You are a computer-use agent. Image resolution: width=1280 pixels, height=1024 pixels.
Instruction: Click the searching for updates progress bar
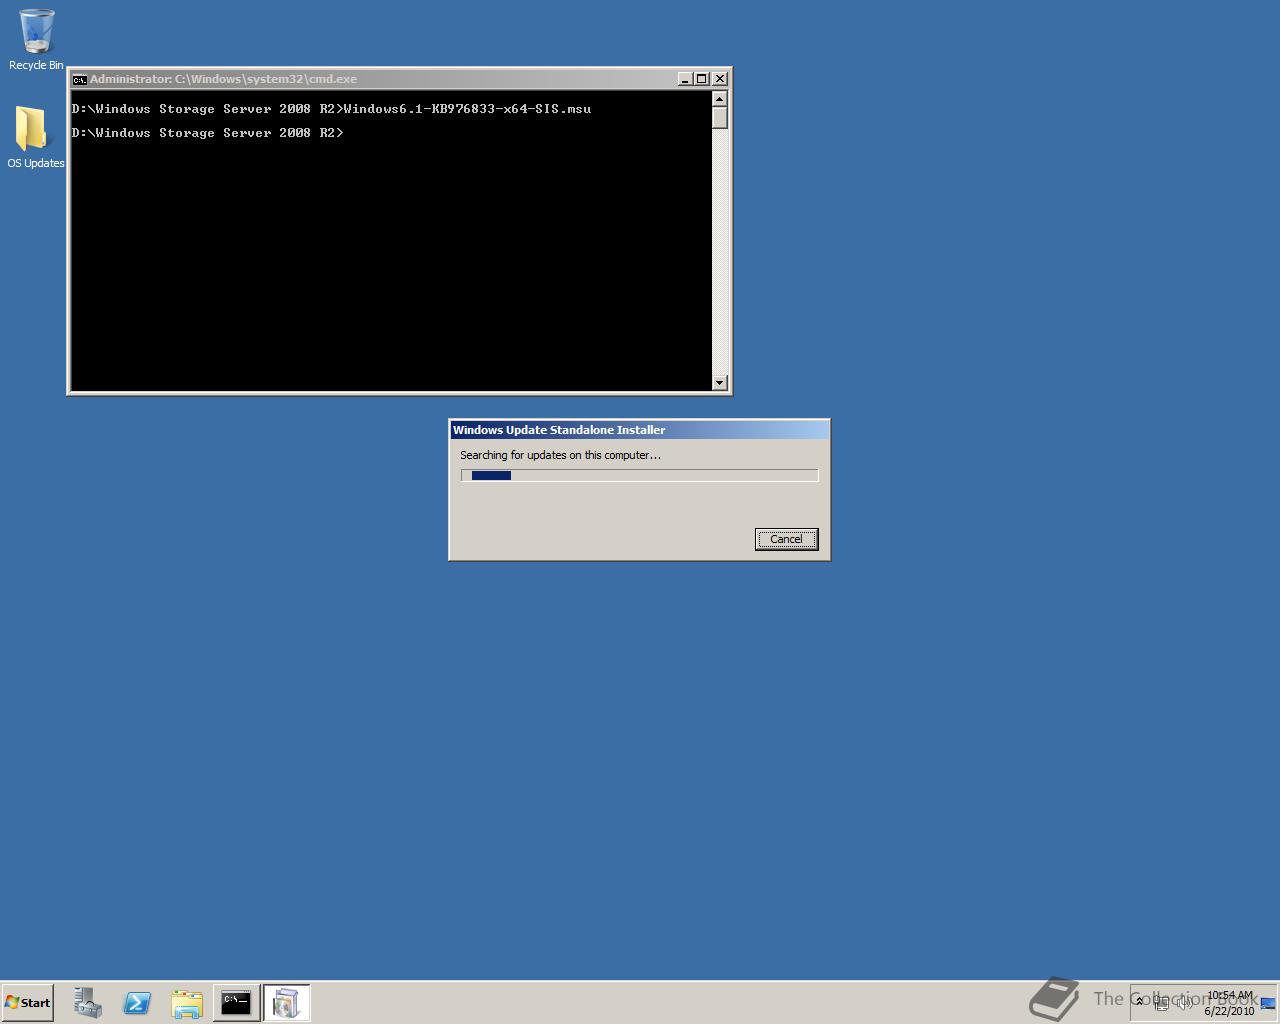coord(640,475)
